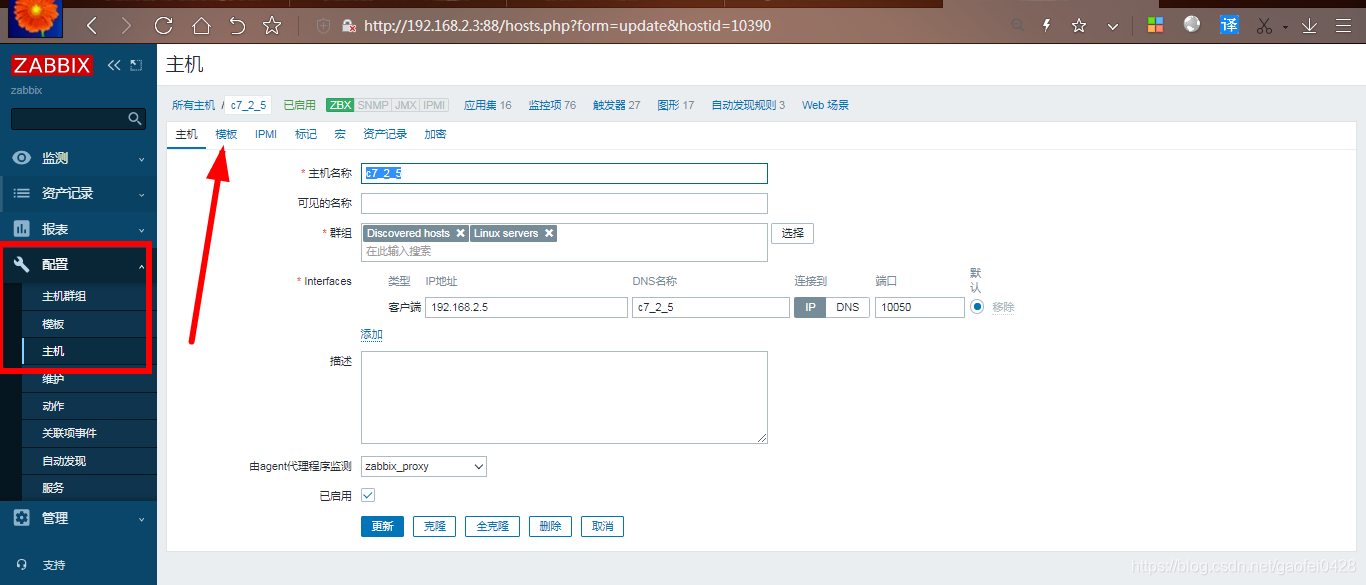Click the 移除 interface link
Image resolution: width=1366 pixels, height=585 pixels.
point(1003,307)
